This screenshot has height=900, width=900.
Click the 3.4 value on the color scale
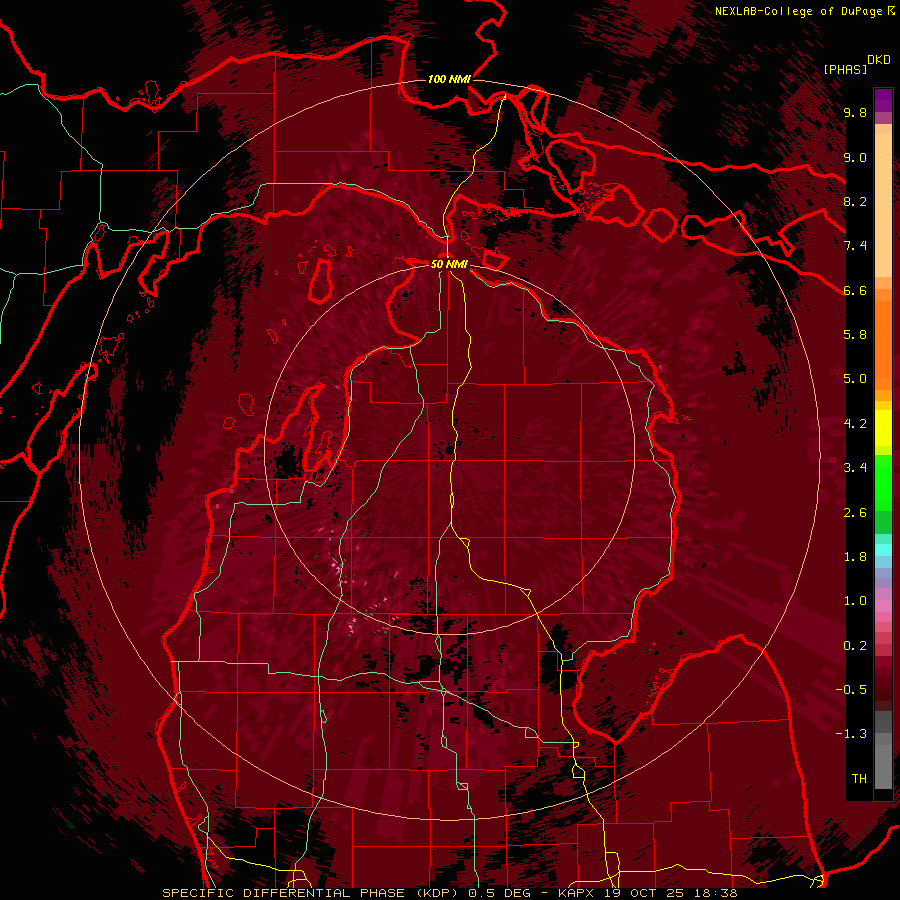click(x=855, y=468)
